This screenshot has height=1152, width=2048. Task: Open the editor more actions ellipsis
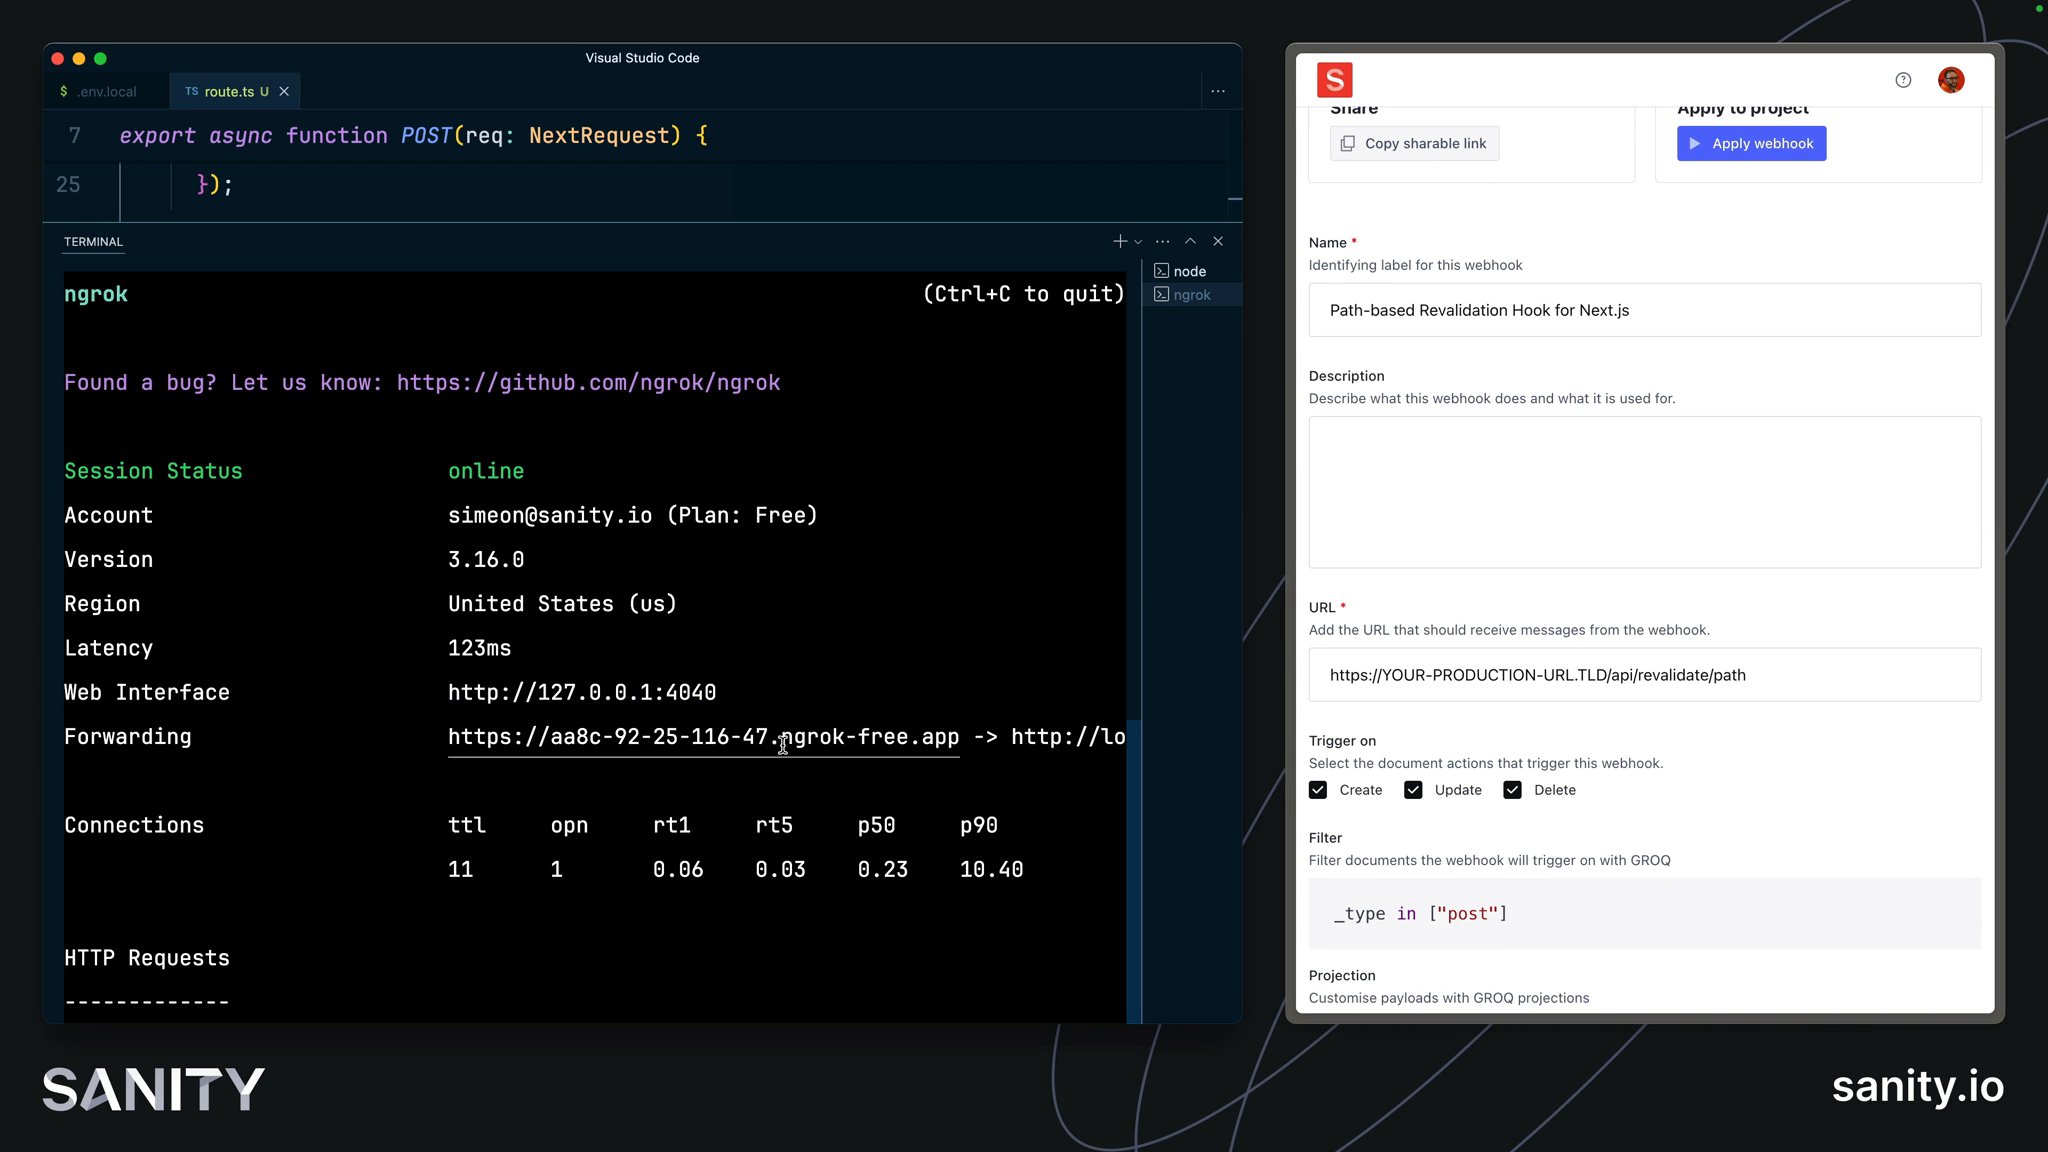pos(1218,91)
